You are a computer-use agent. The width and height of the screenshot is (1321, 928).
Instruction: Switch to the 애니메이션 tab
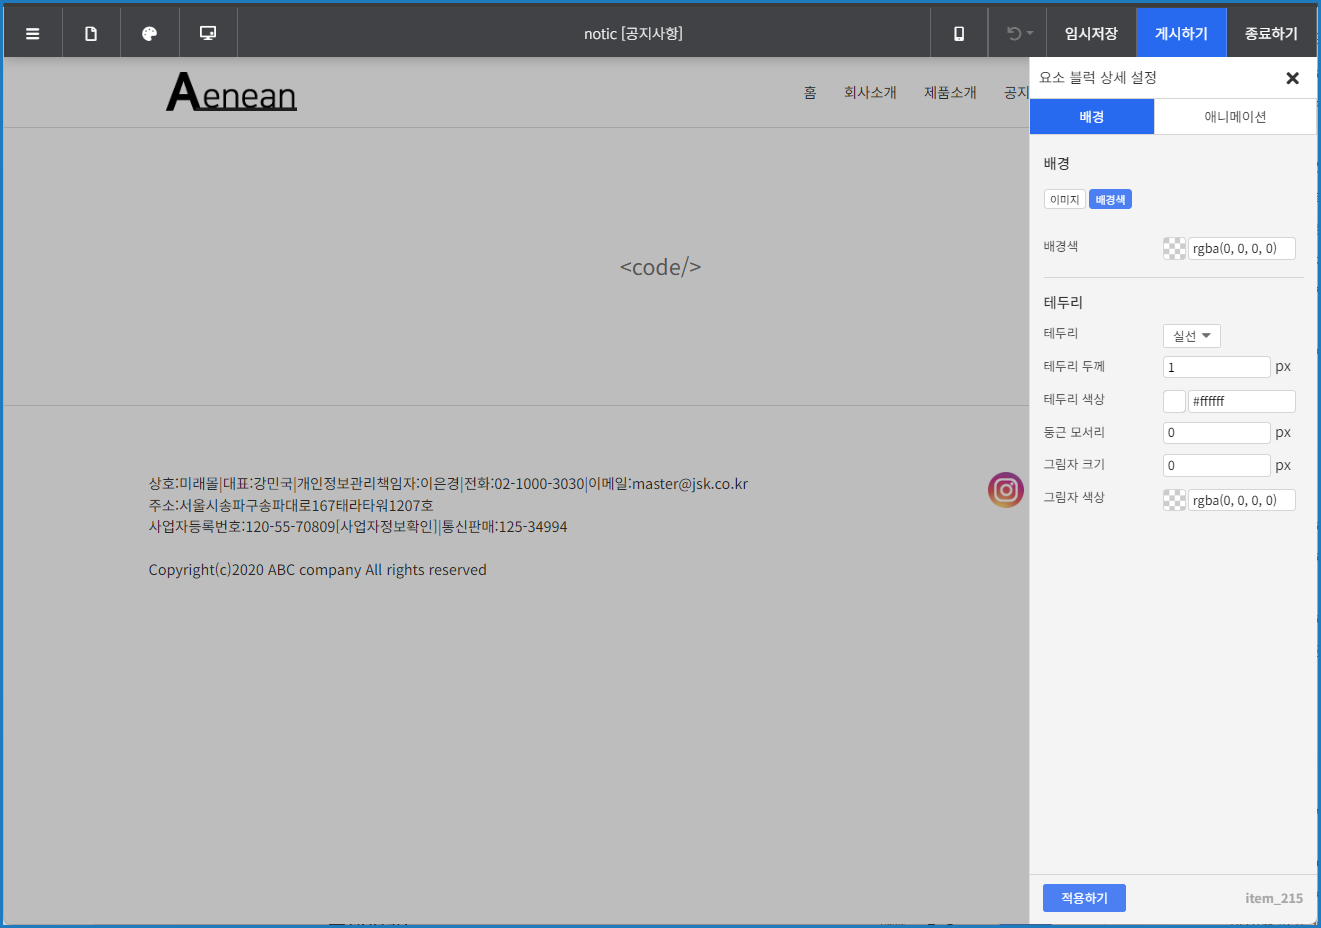[x=1235, y=116]
